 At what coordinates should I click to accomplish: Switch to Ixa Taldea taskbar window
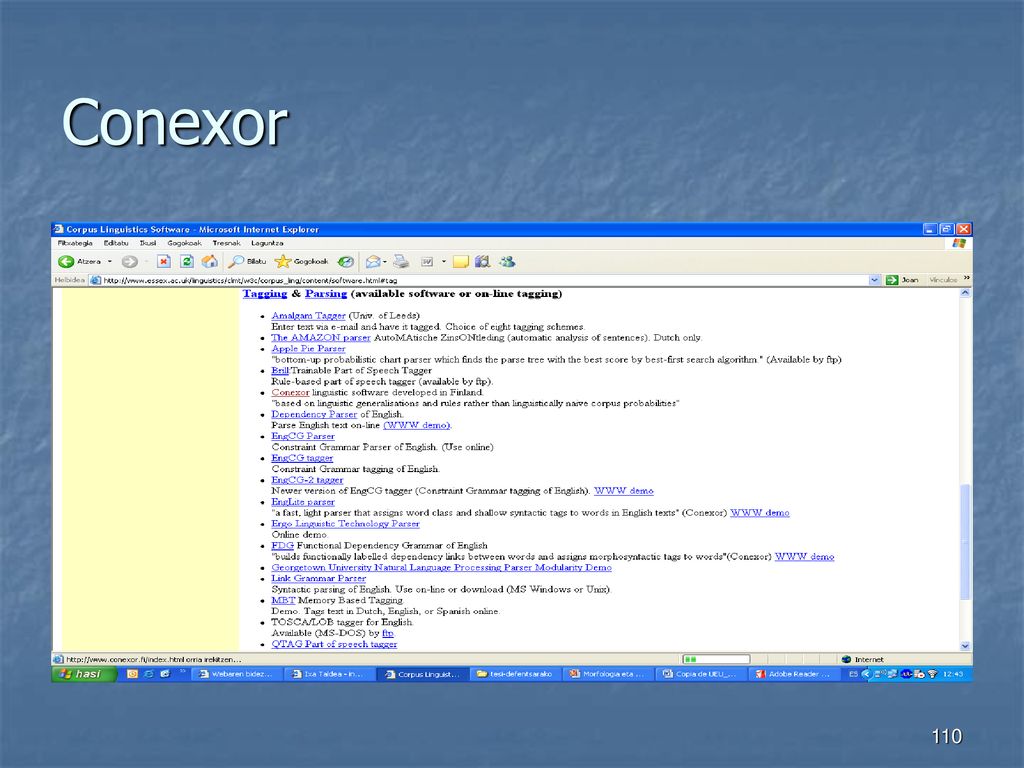(331, 674)
